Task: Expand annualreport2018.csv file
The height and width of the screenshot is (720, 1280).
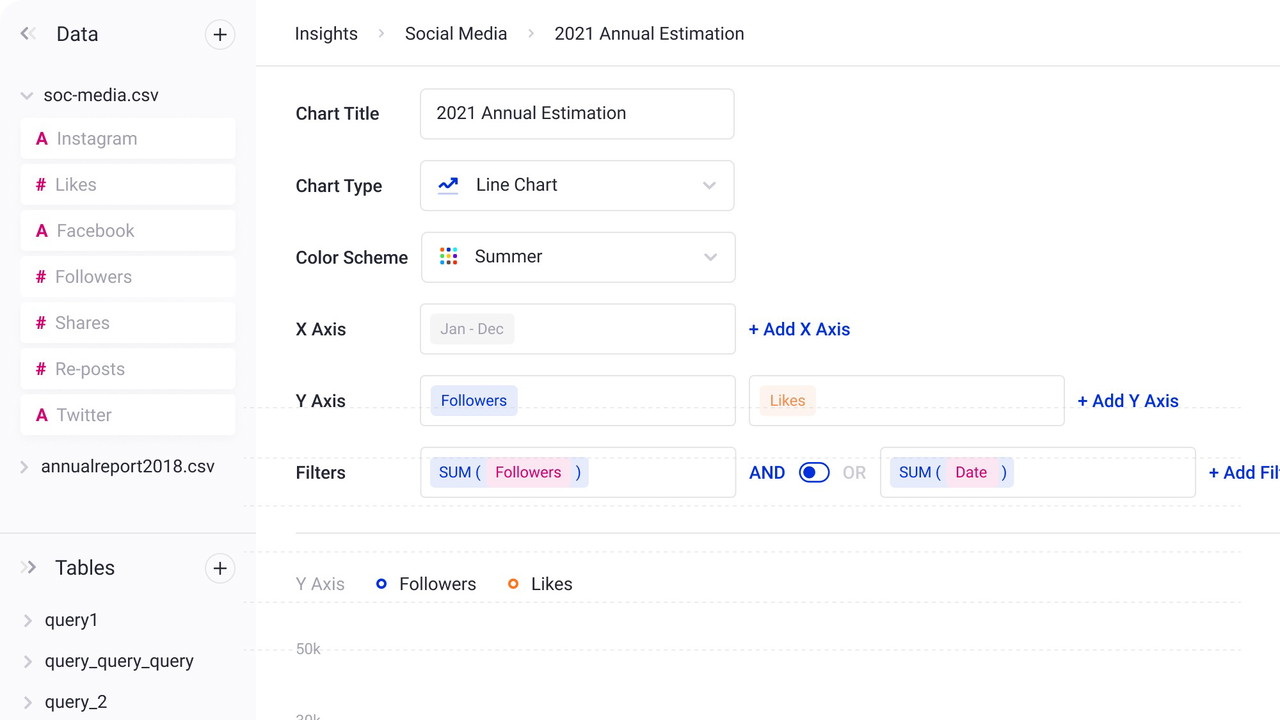Action: coord(25,467)
